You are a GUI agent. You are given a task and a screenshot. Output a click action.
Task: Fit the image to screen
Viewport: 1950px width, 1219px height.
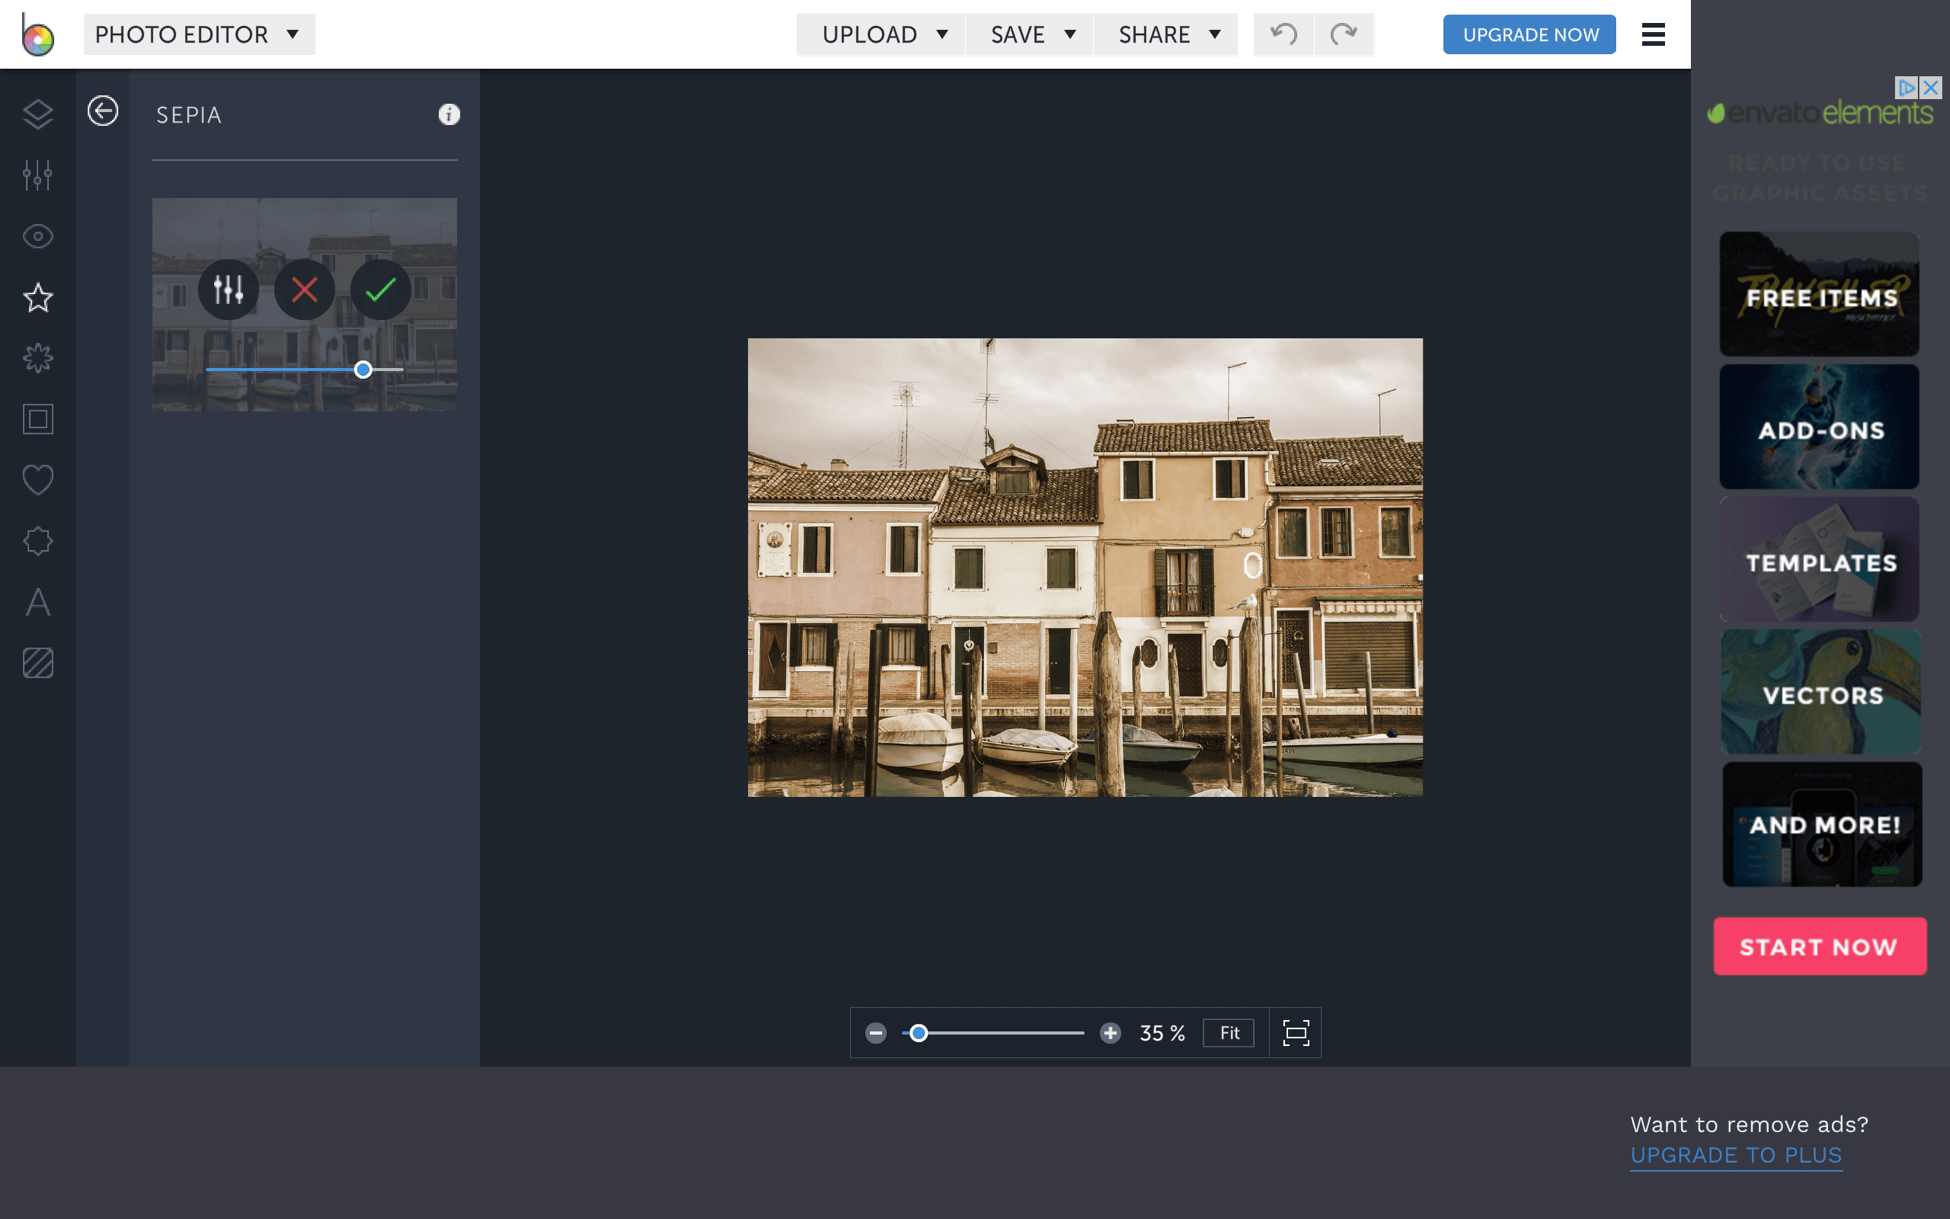pos(1229,1033)
